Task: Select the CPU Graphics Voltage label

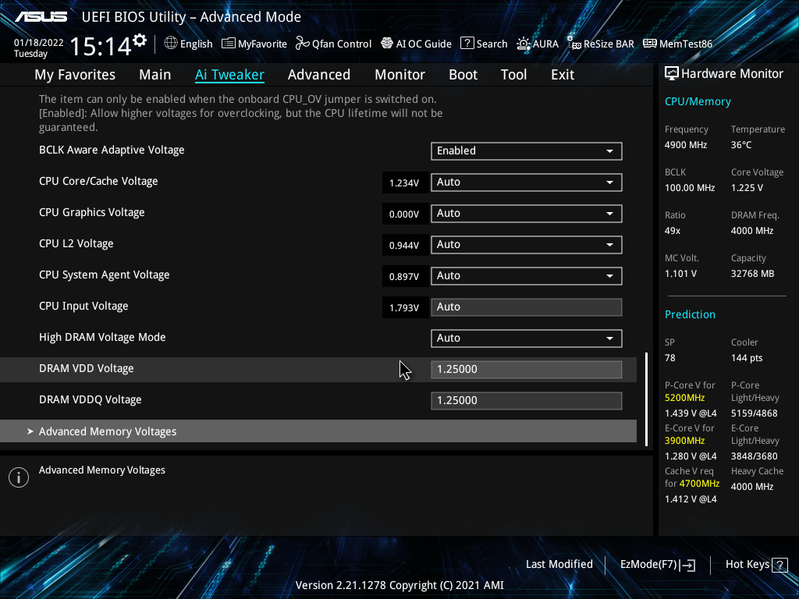Action: coord(92,212)
